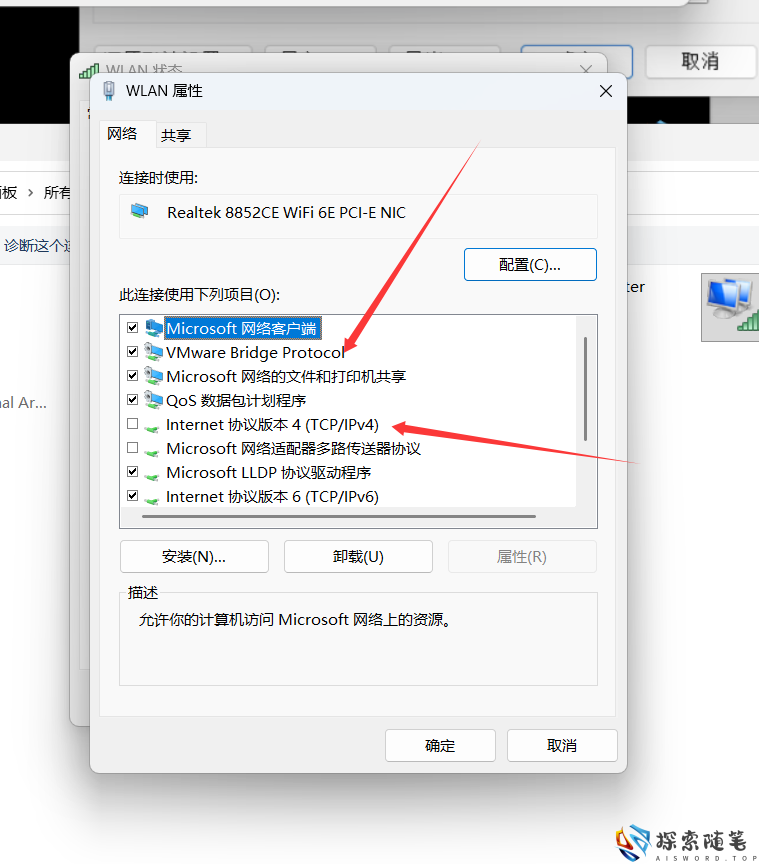This screenshot has height=864, width=759.
Task: Click the 卸载(U) button
Action: pyautogui.click(x=358, y=557)
